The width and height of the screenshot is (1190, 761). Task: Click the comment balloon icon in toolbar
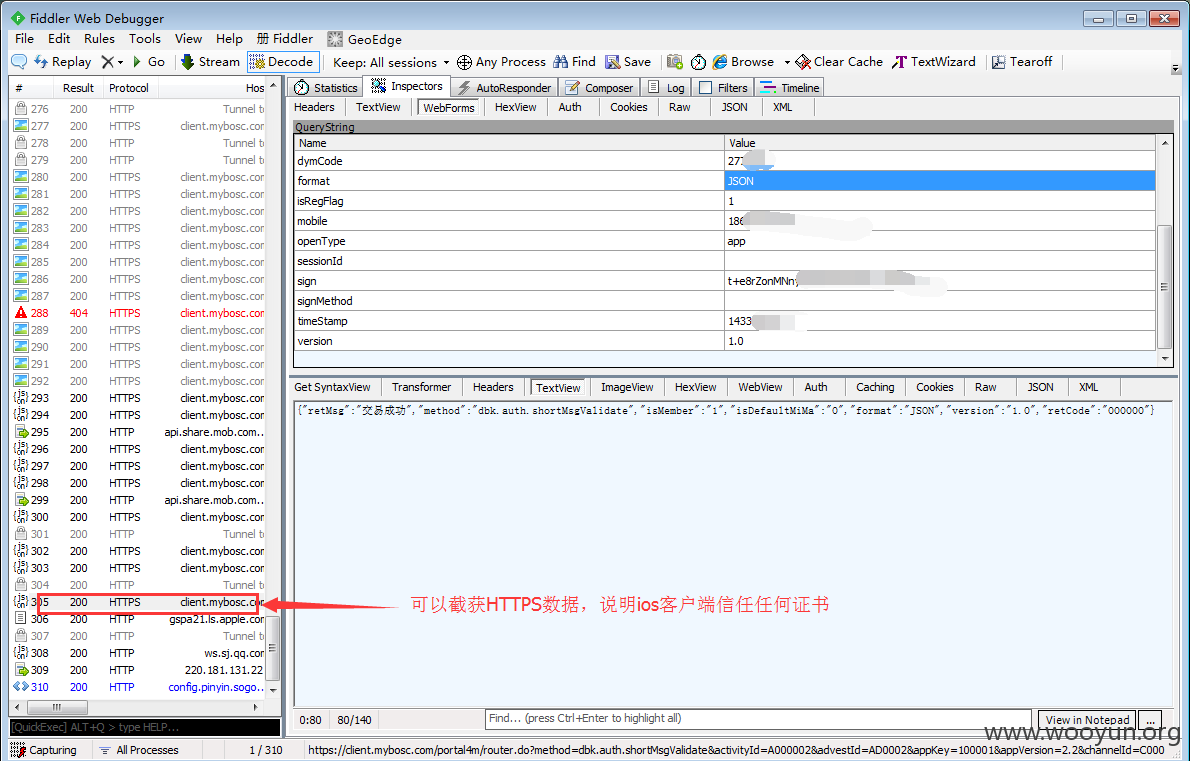19,61
